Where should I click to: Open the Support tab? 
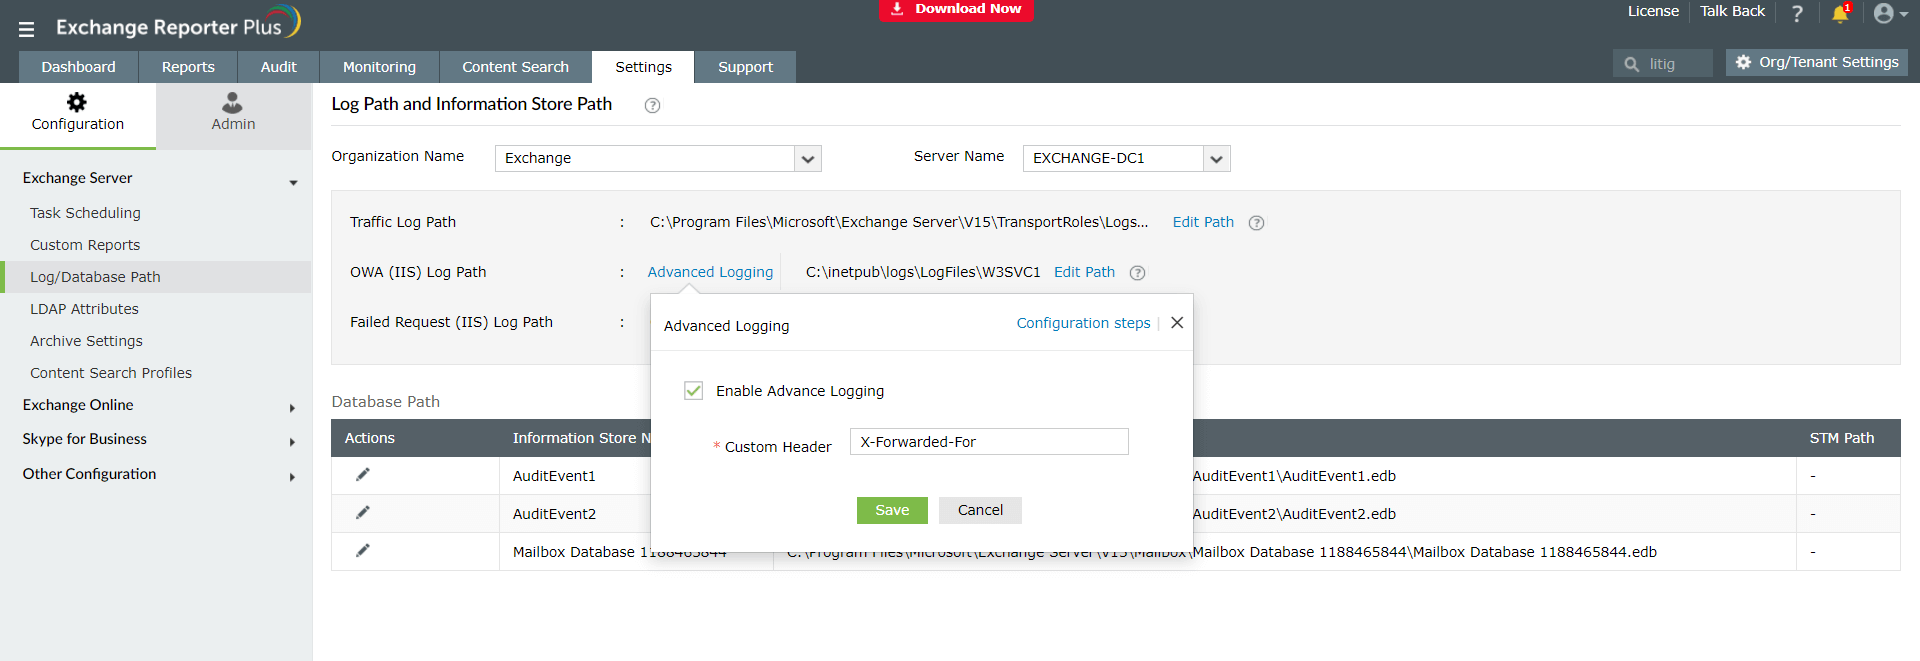click(745, 67)
